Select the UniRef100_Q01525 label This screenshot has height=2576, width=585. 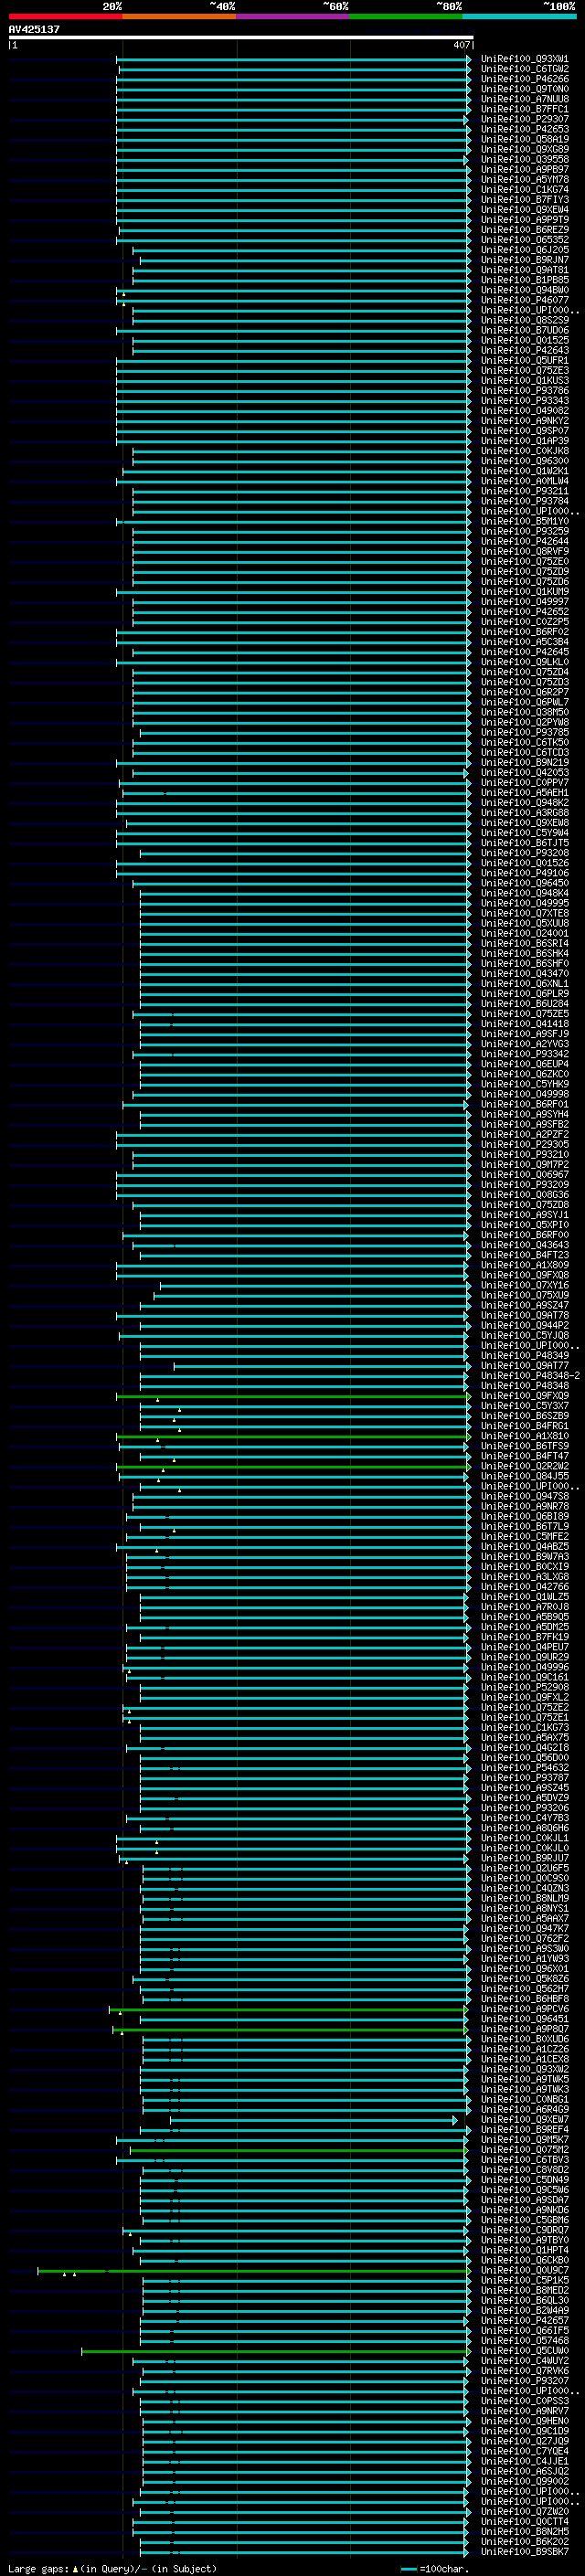(x=524, y=341)
